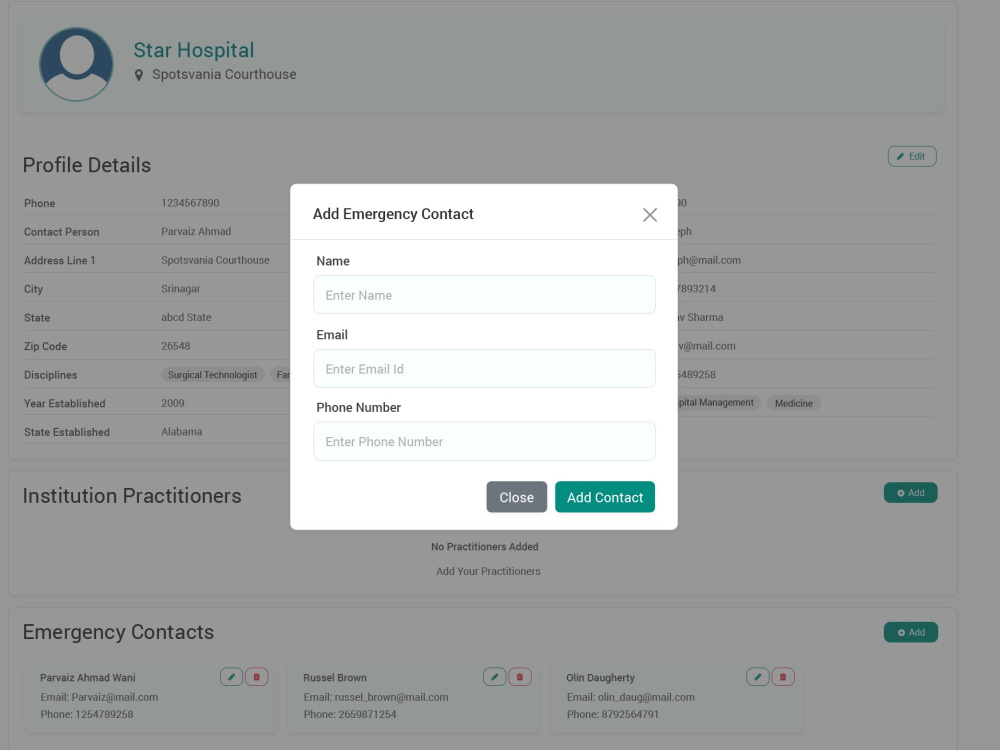The width and height of the screenshot is (1000, 750).
Task: Add a new Institution Practitioner
Action: pyautogui.click(x=911, y=492)
